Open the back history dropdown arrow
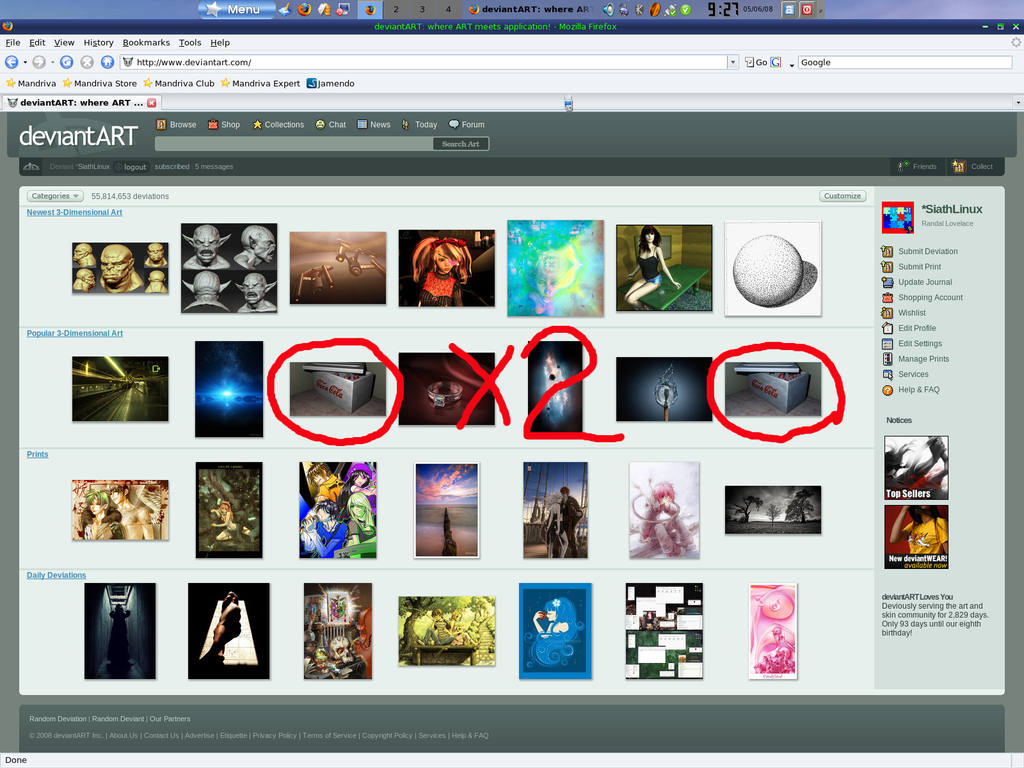Image resolution: width=1024 pixels, height=768 pixels. pos(25,62)
